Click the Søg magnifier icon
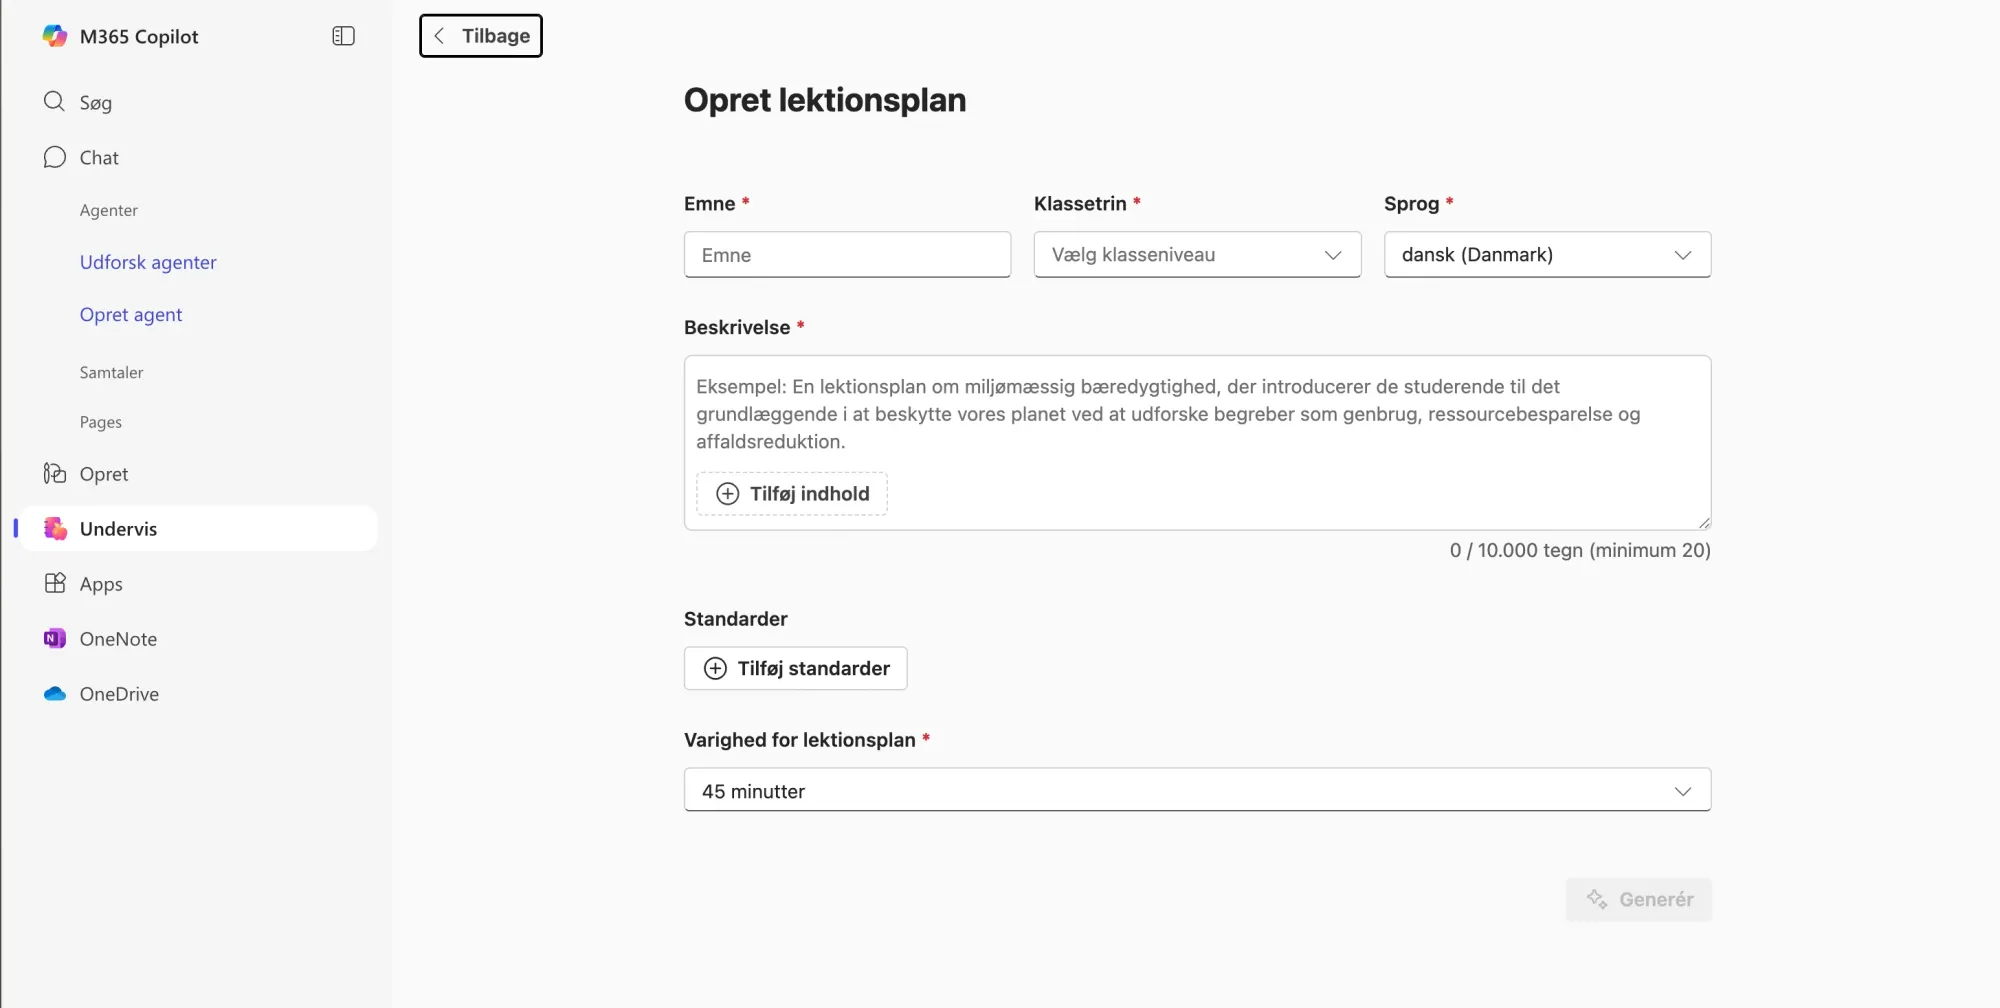 (54, 102)
